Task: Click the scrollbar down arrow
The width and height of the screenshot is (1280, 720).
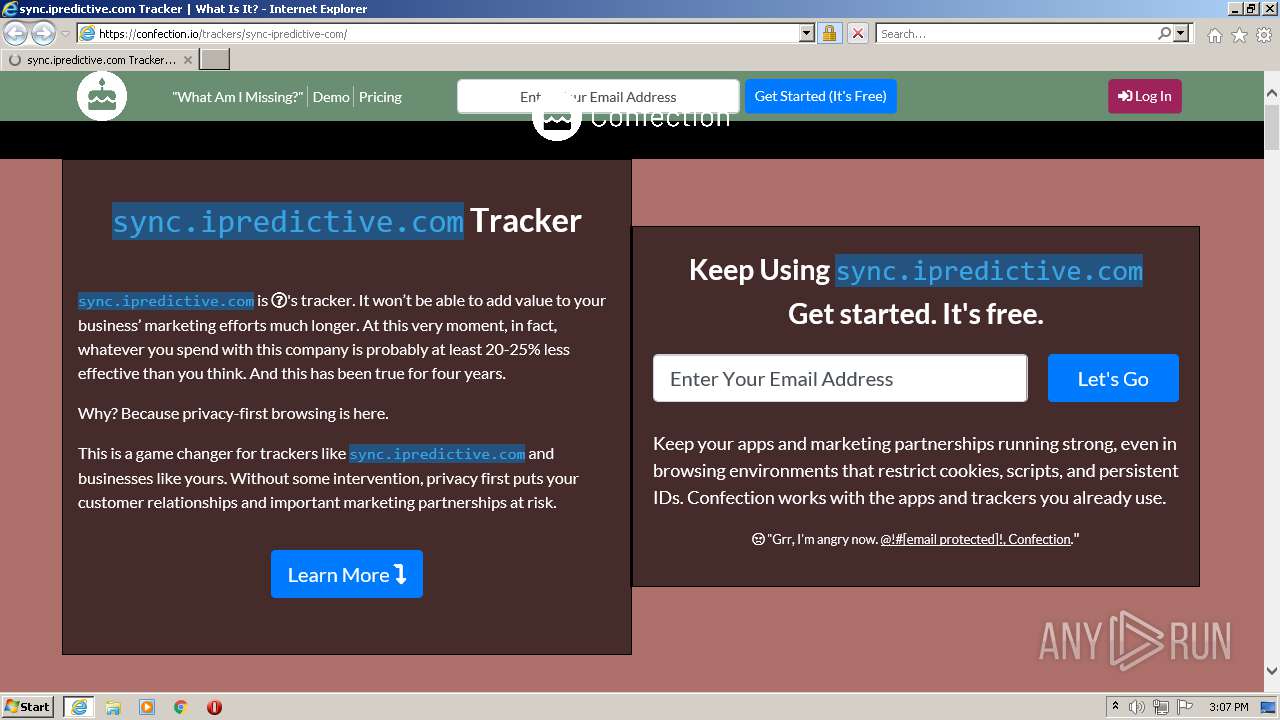Action: (1272, 671)
